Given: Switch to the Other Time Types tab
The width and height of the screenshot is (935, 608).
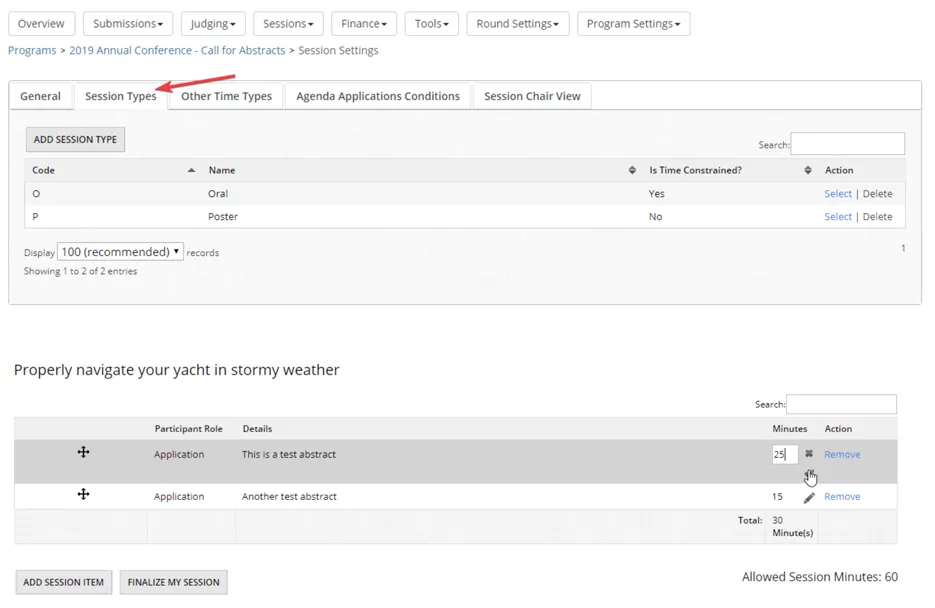Looking at the screenshot, I should click(x=227, y=96).
